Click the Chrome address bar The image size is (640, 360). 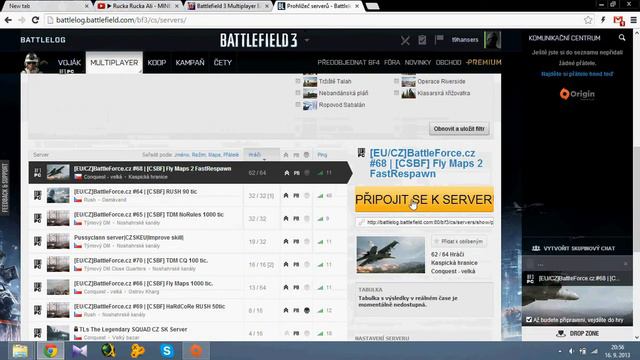[314, 20]
